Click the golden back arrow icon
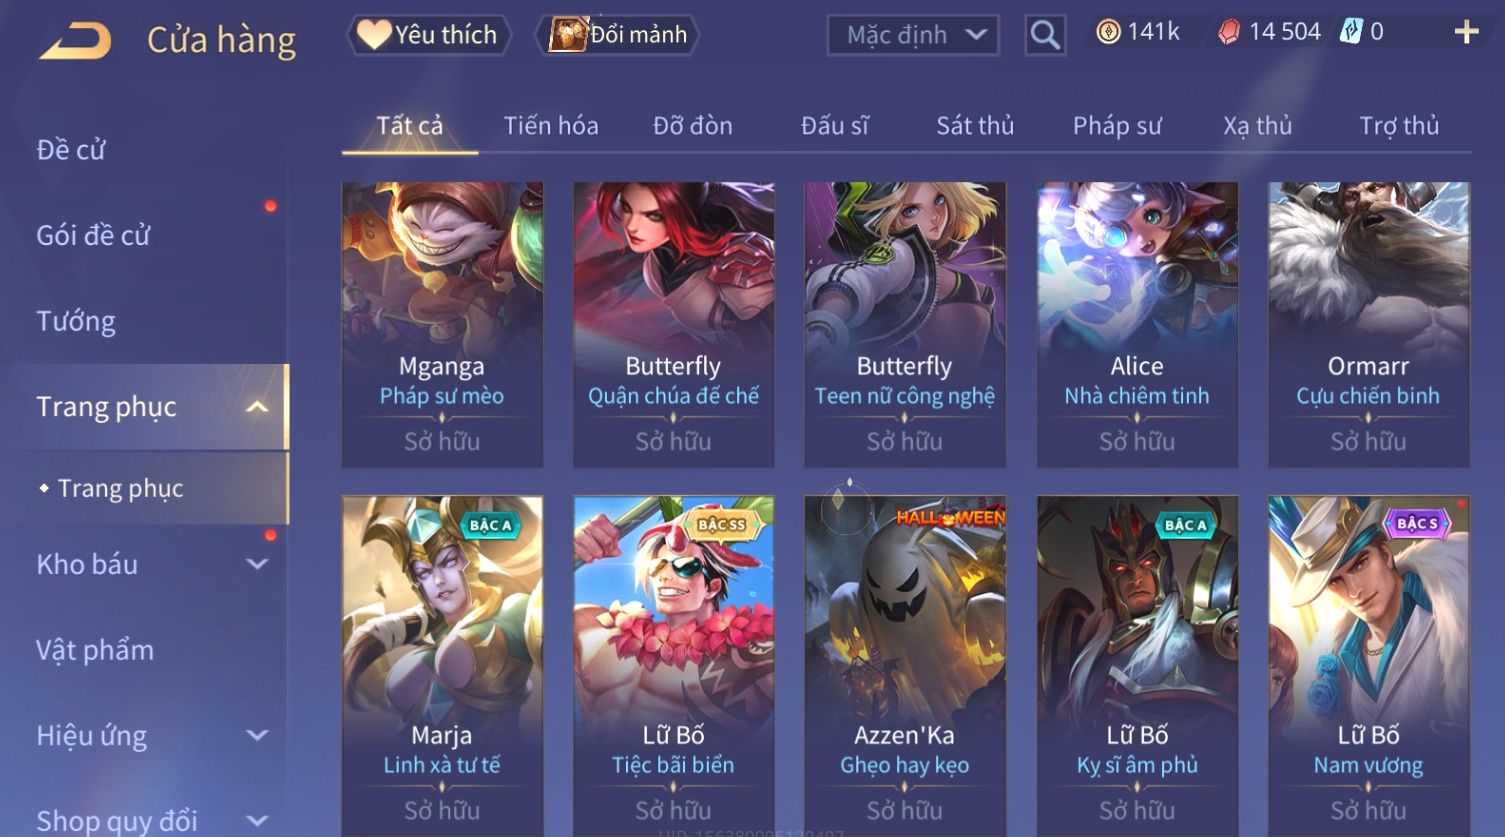Viewport: 1505px width, 837px height. tap(75, 41)
